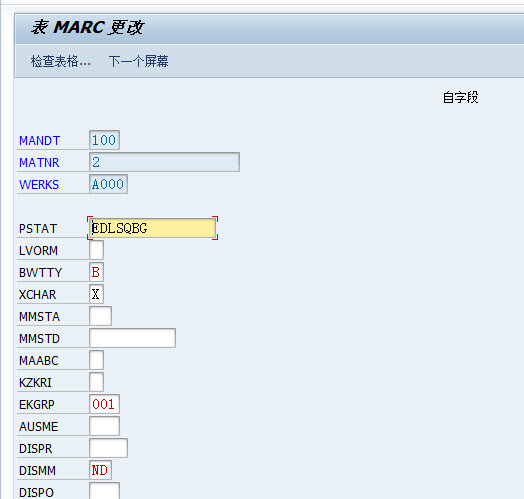Click the MATNR field label

(39, 163)
